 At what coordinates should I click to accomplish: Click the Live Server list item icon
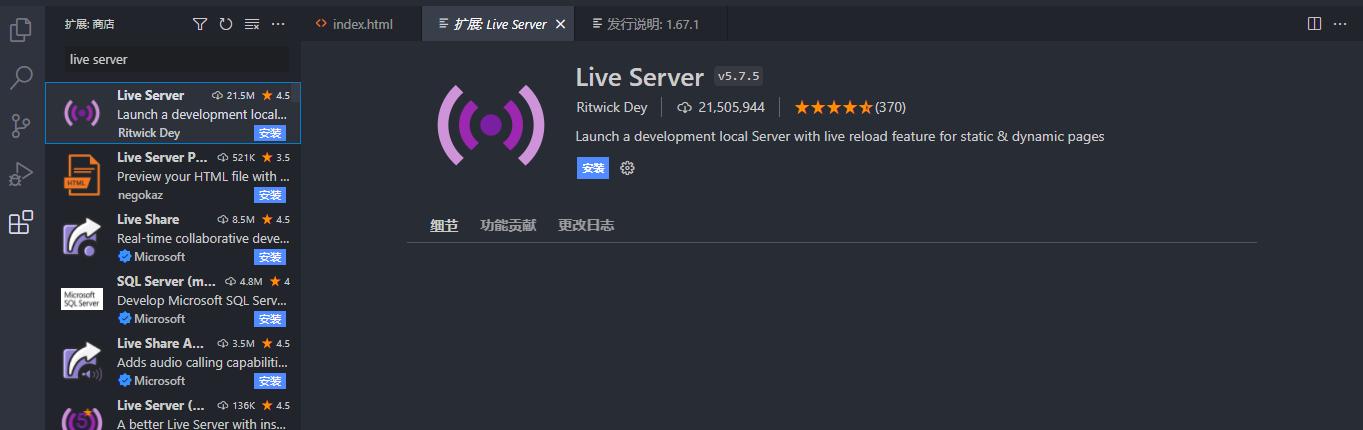coord(82,113)
